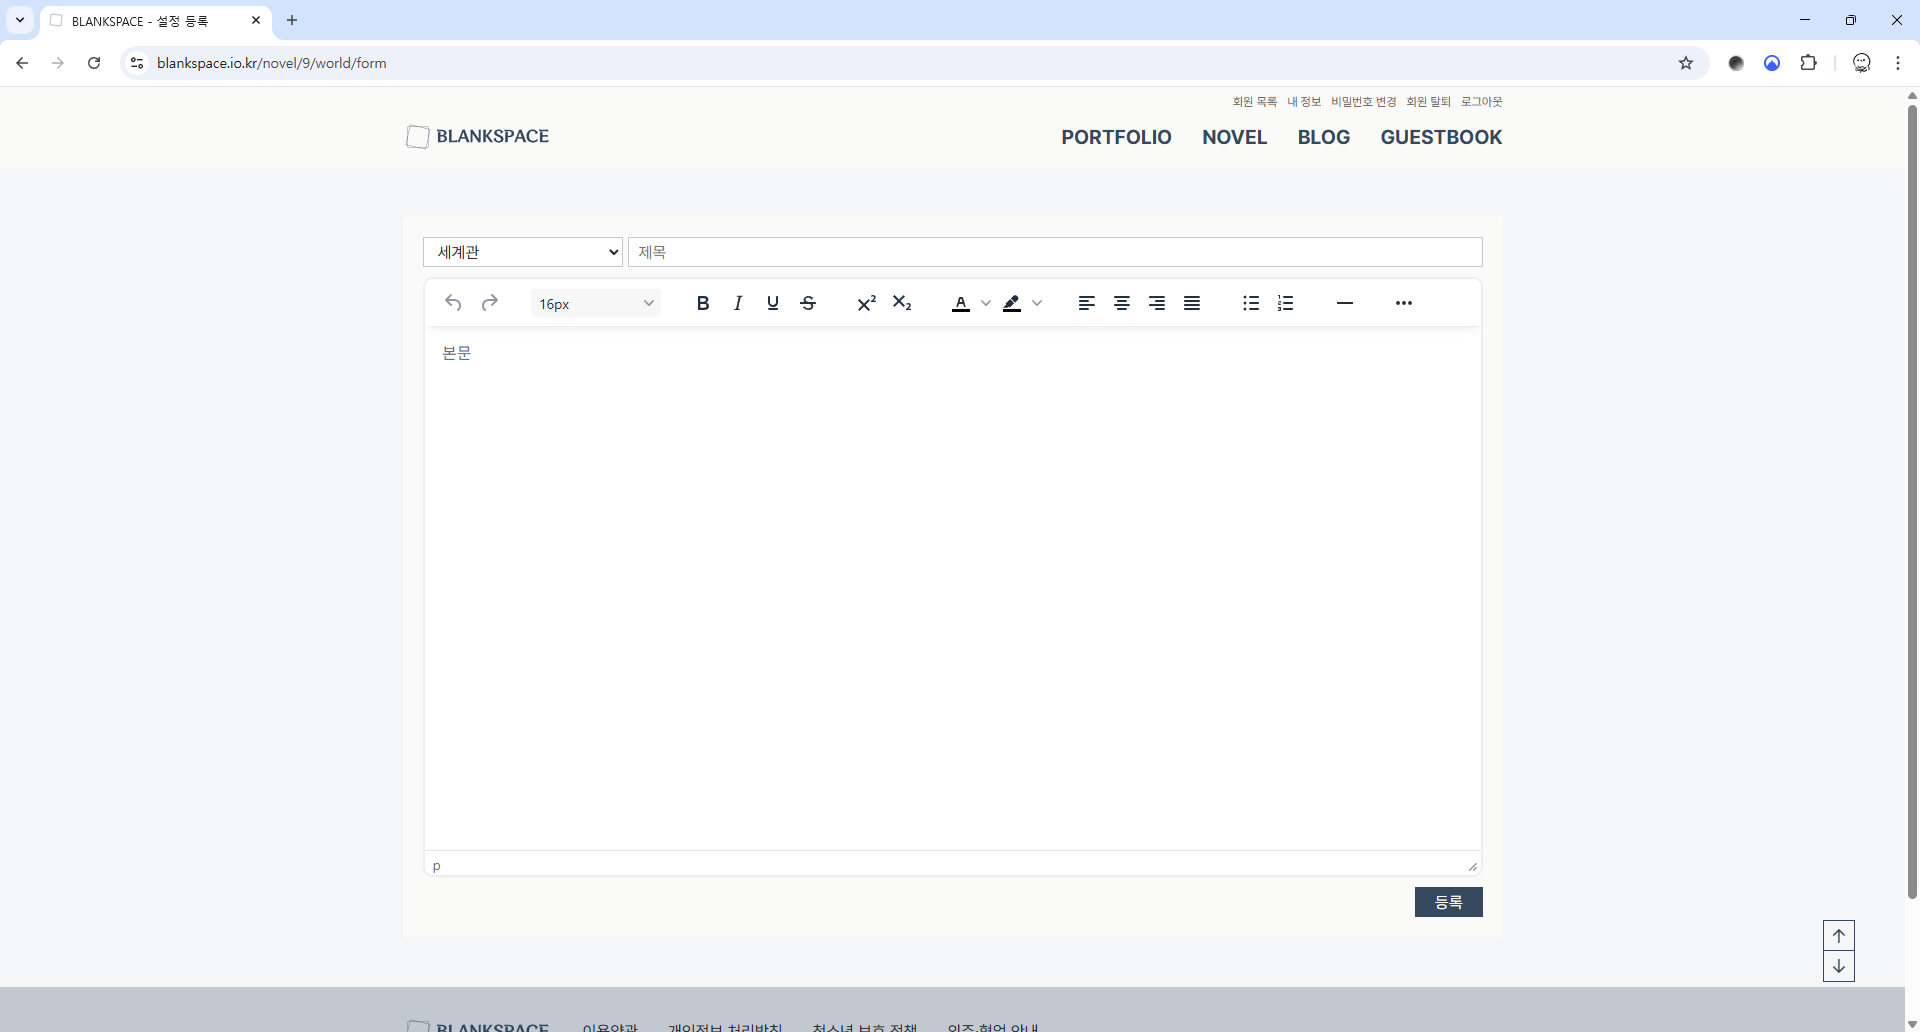Click the 제목 title input field
This screenshot has height=1032, width=1920.
(1055, 252)
